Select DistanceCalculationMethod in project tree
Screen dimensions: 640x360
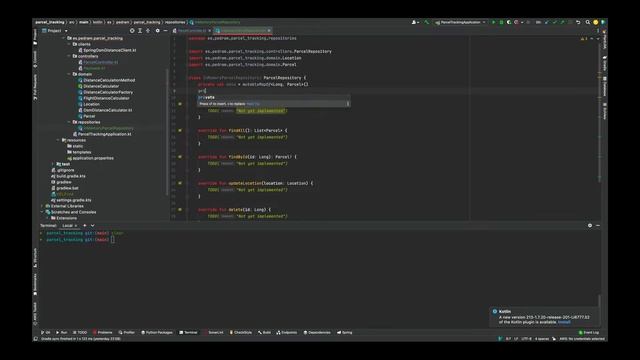[x=106, y=80]
